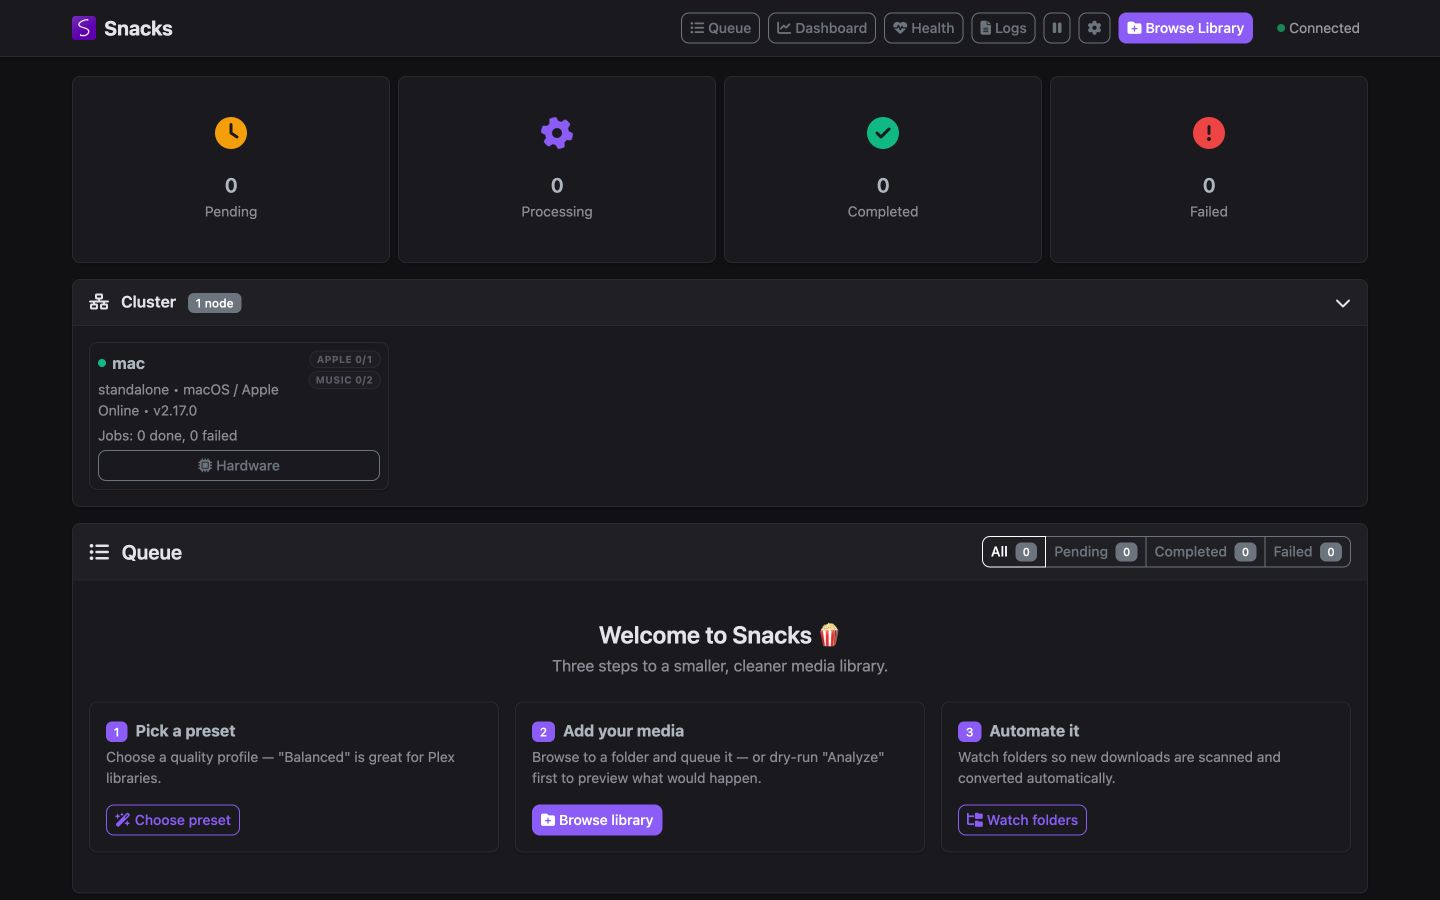Select the Failed queue filter tab
The width and height of the screenshot is (1440, 900).
pyautogui.click(x=1307, y=552)
